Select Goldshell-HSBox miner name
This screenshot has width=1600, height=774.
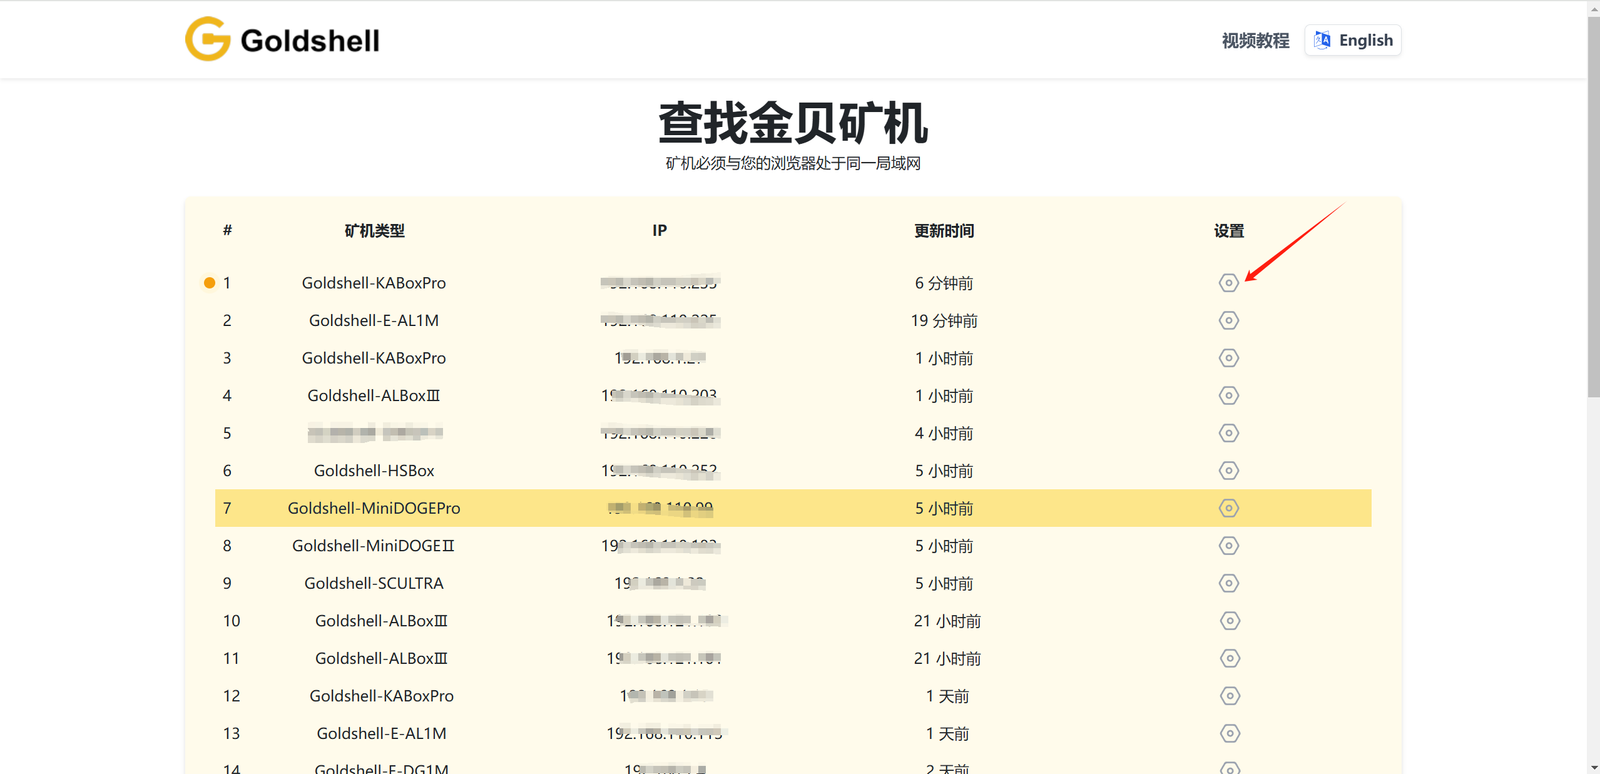pyautogui.click(x=374, y=471)
